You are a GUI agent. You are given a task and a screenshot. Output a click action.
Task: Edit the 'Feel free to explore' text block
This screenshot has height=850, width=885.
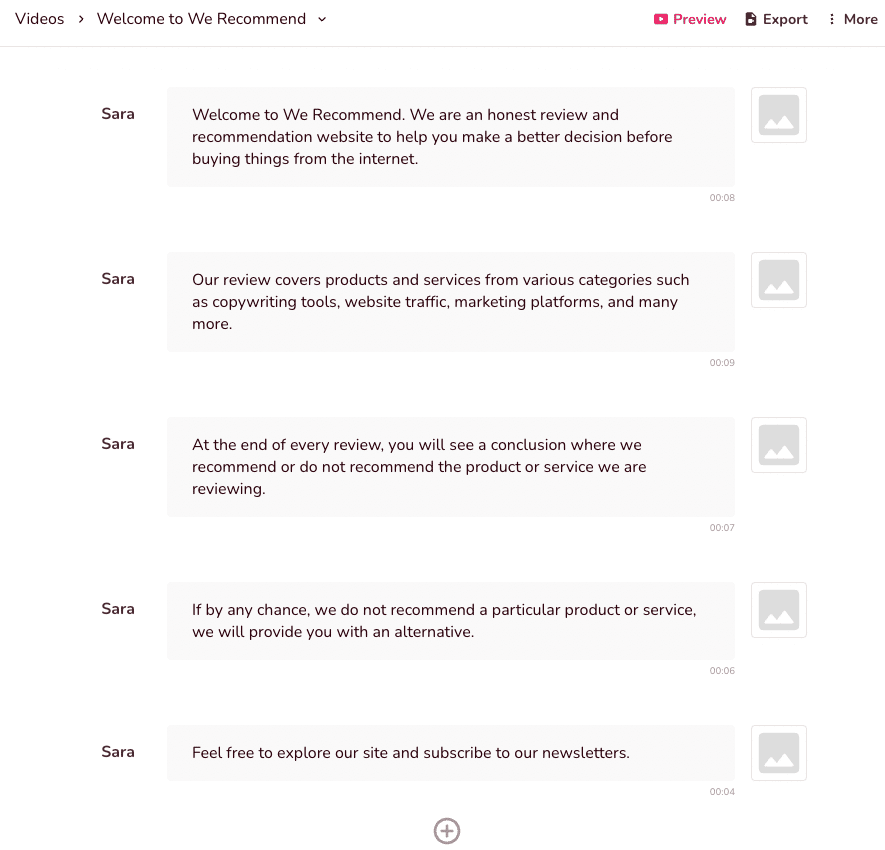451,753
